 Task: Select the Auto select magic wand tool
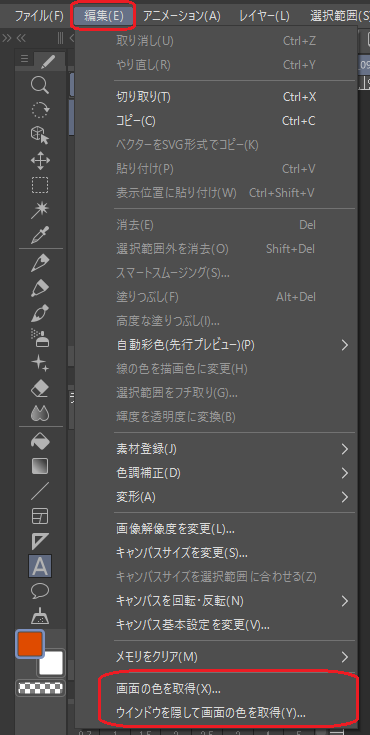40,210
